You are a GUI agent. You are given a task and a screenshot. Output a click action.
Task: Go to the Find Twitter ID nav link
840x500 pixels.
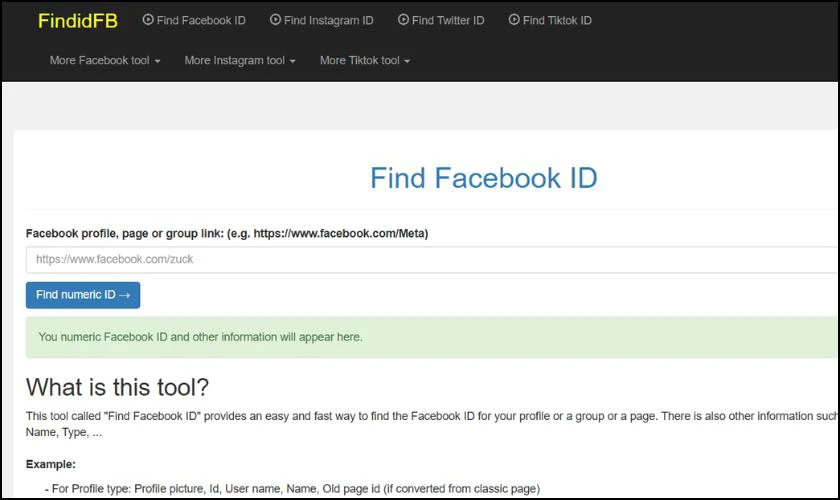pyautogui.click(x=441, y=20)
